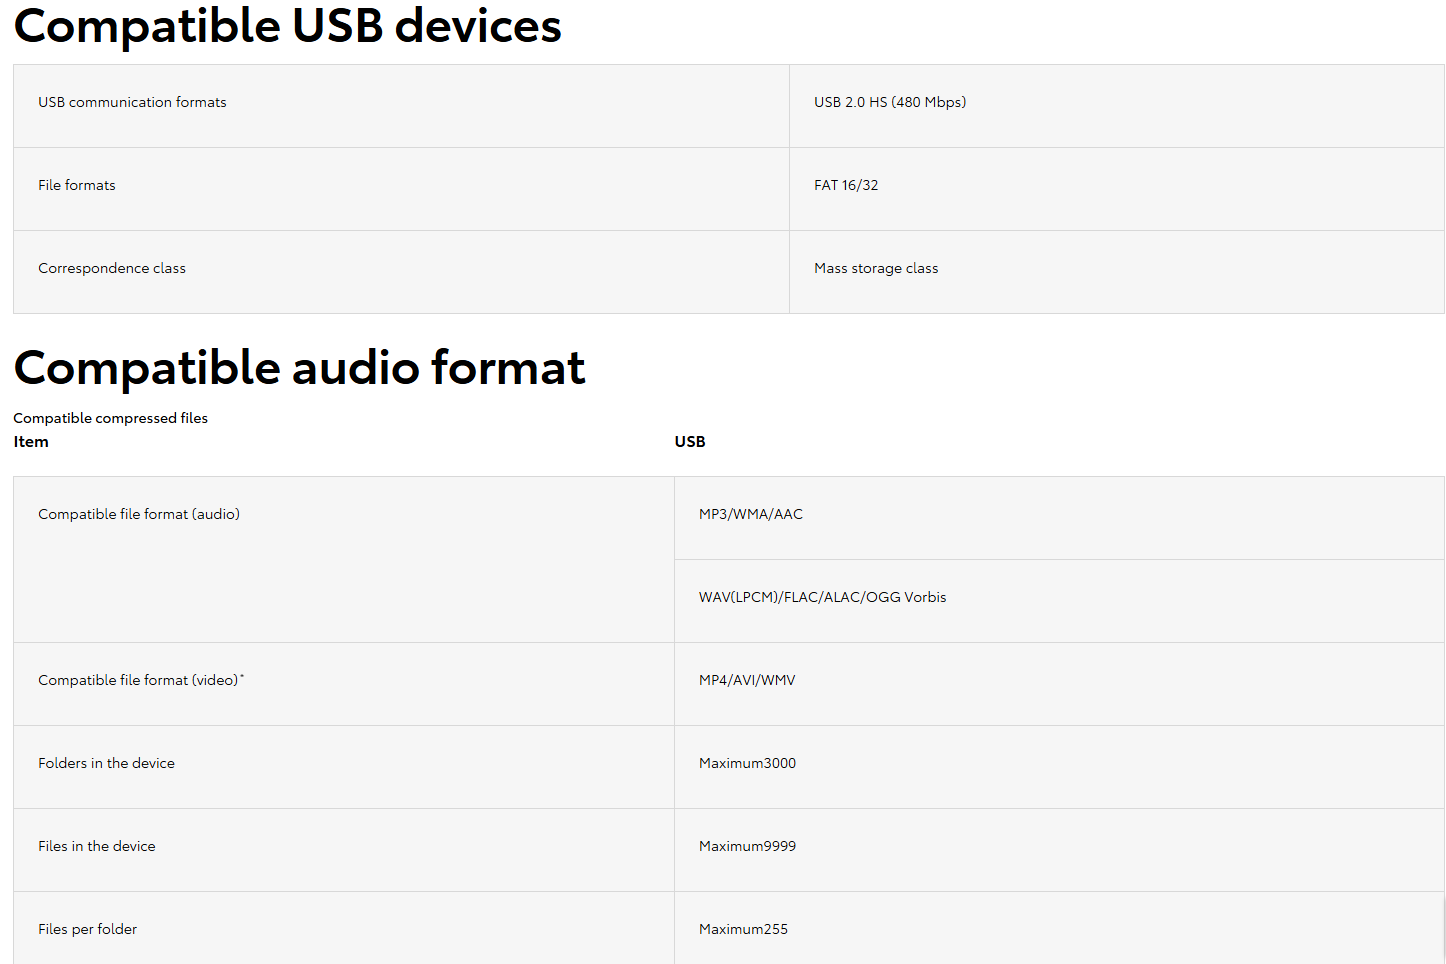This screenshot has height=964, width=1446.
Task: Click the "Compatible file format (audio)" label
Action: [x=139, y=514]
